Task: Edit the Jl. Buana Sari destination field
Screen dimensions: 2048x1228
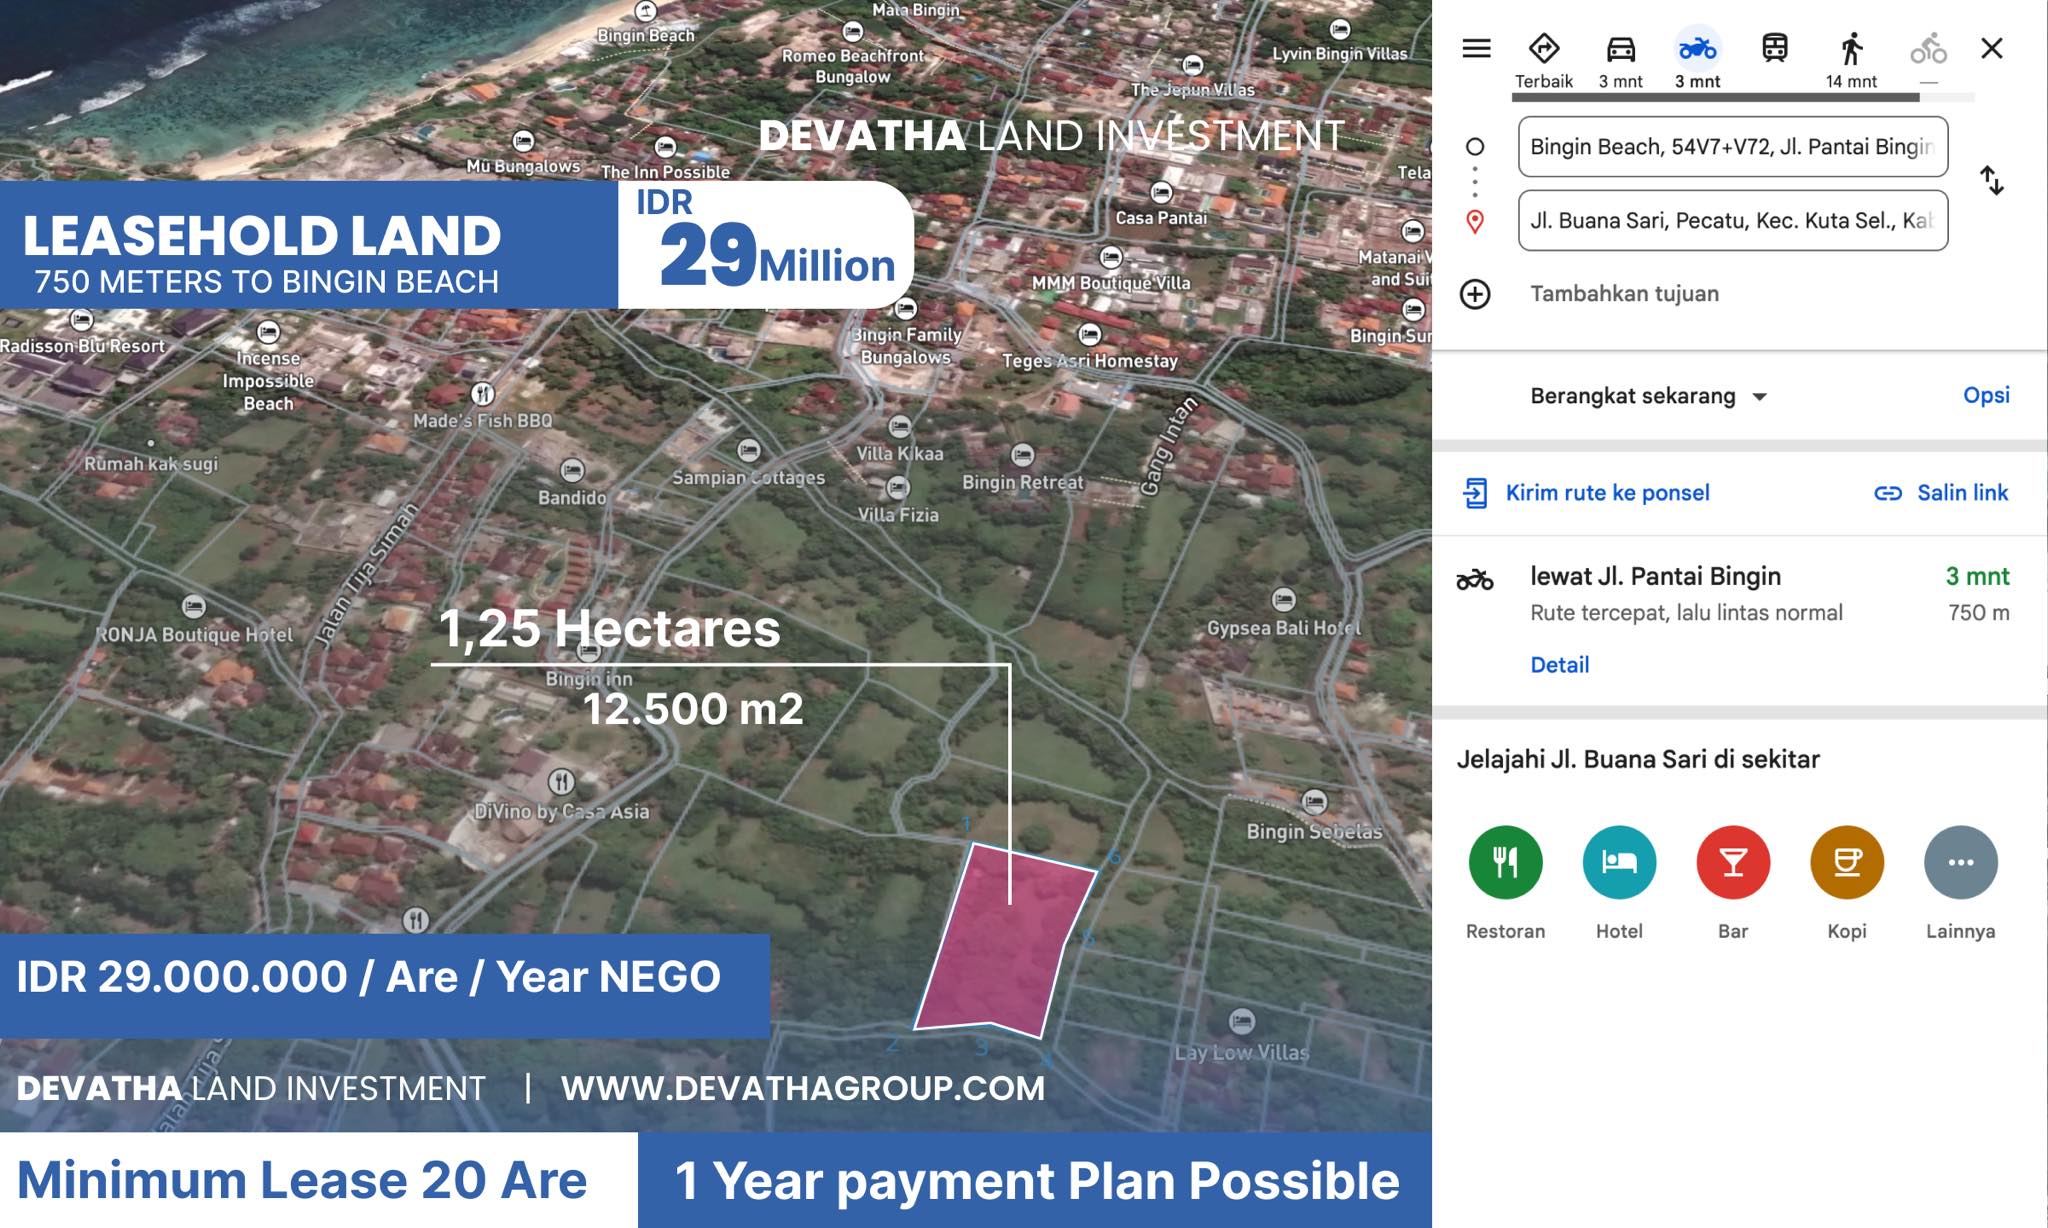Action: tap(1732, 221)
